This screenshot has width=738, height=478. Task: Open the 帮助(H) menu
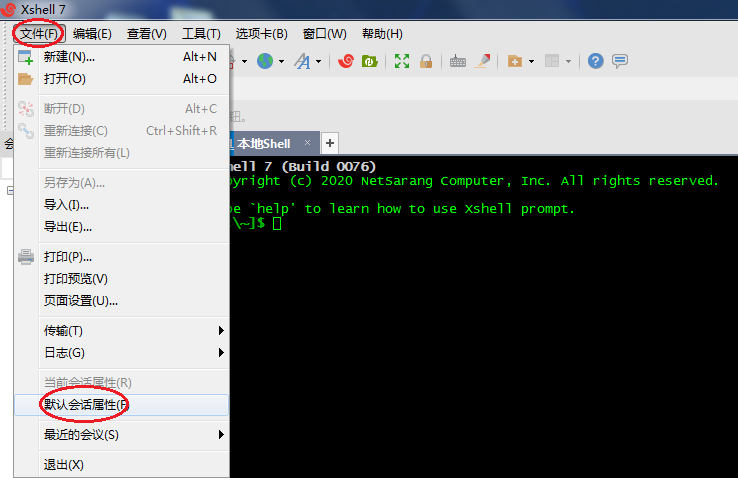tap(382, 34)
